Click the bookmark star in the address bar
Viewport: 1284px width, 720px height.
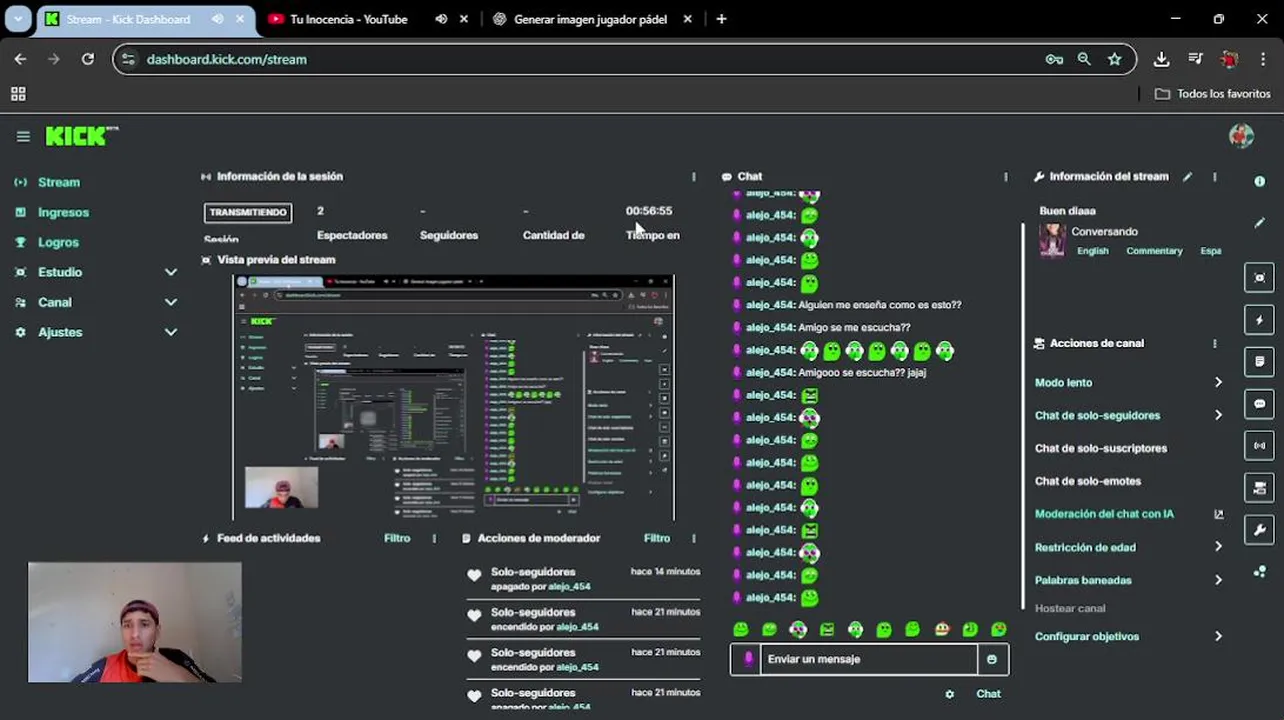(1114, 59)
